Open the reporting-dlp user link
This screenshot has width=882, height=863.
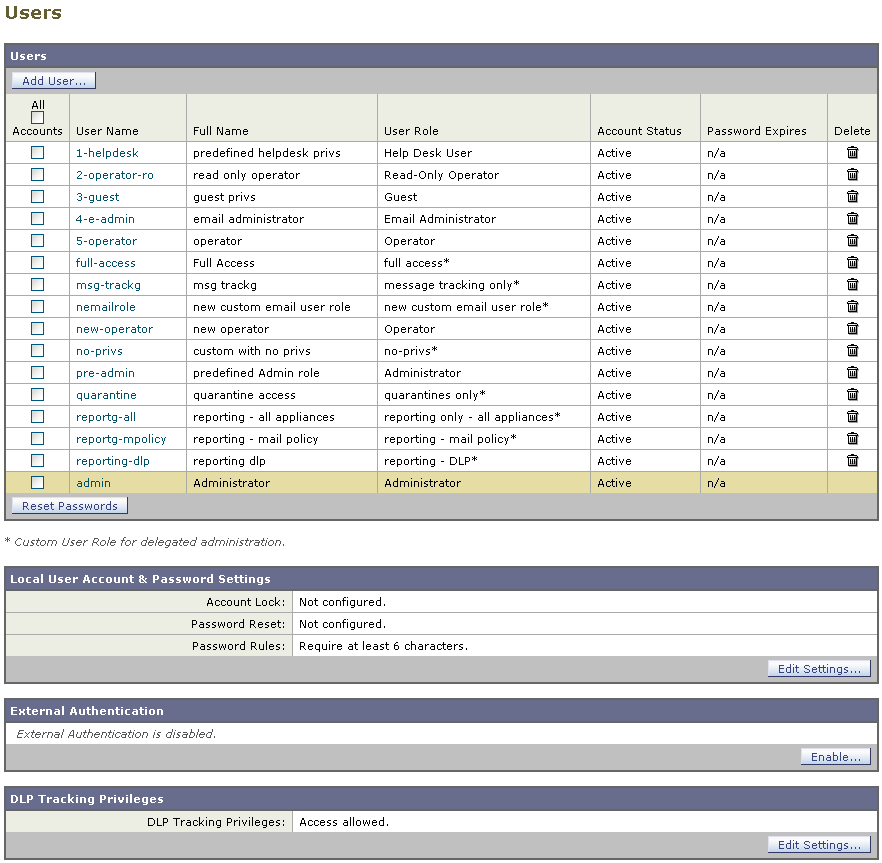(112, 460)
